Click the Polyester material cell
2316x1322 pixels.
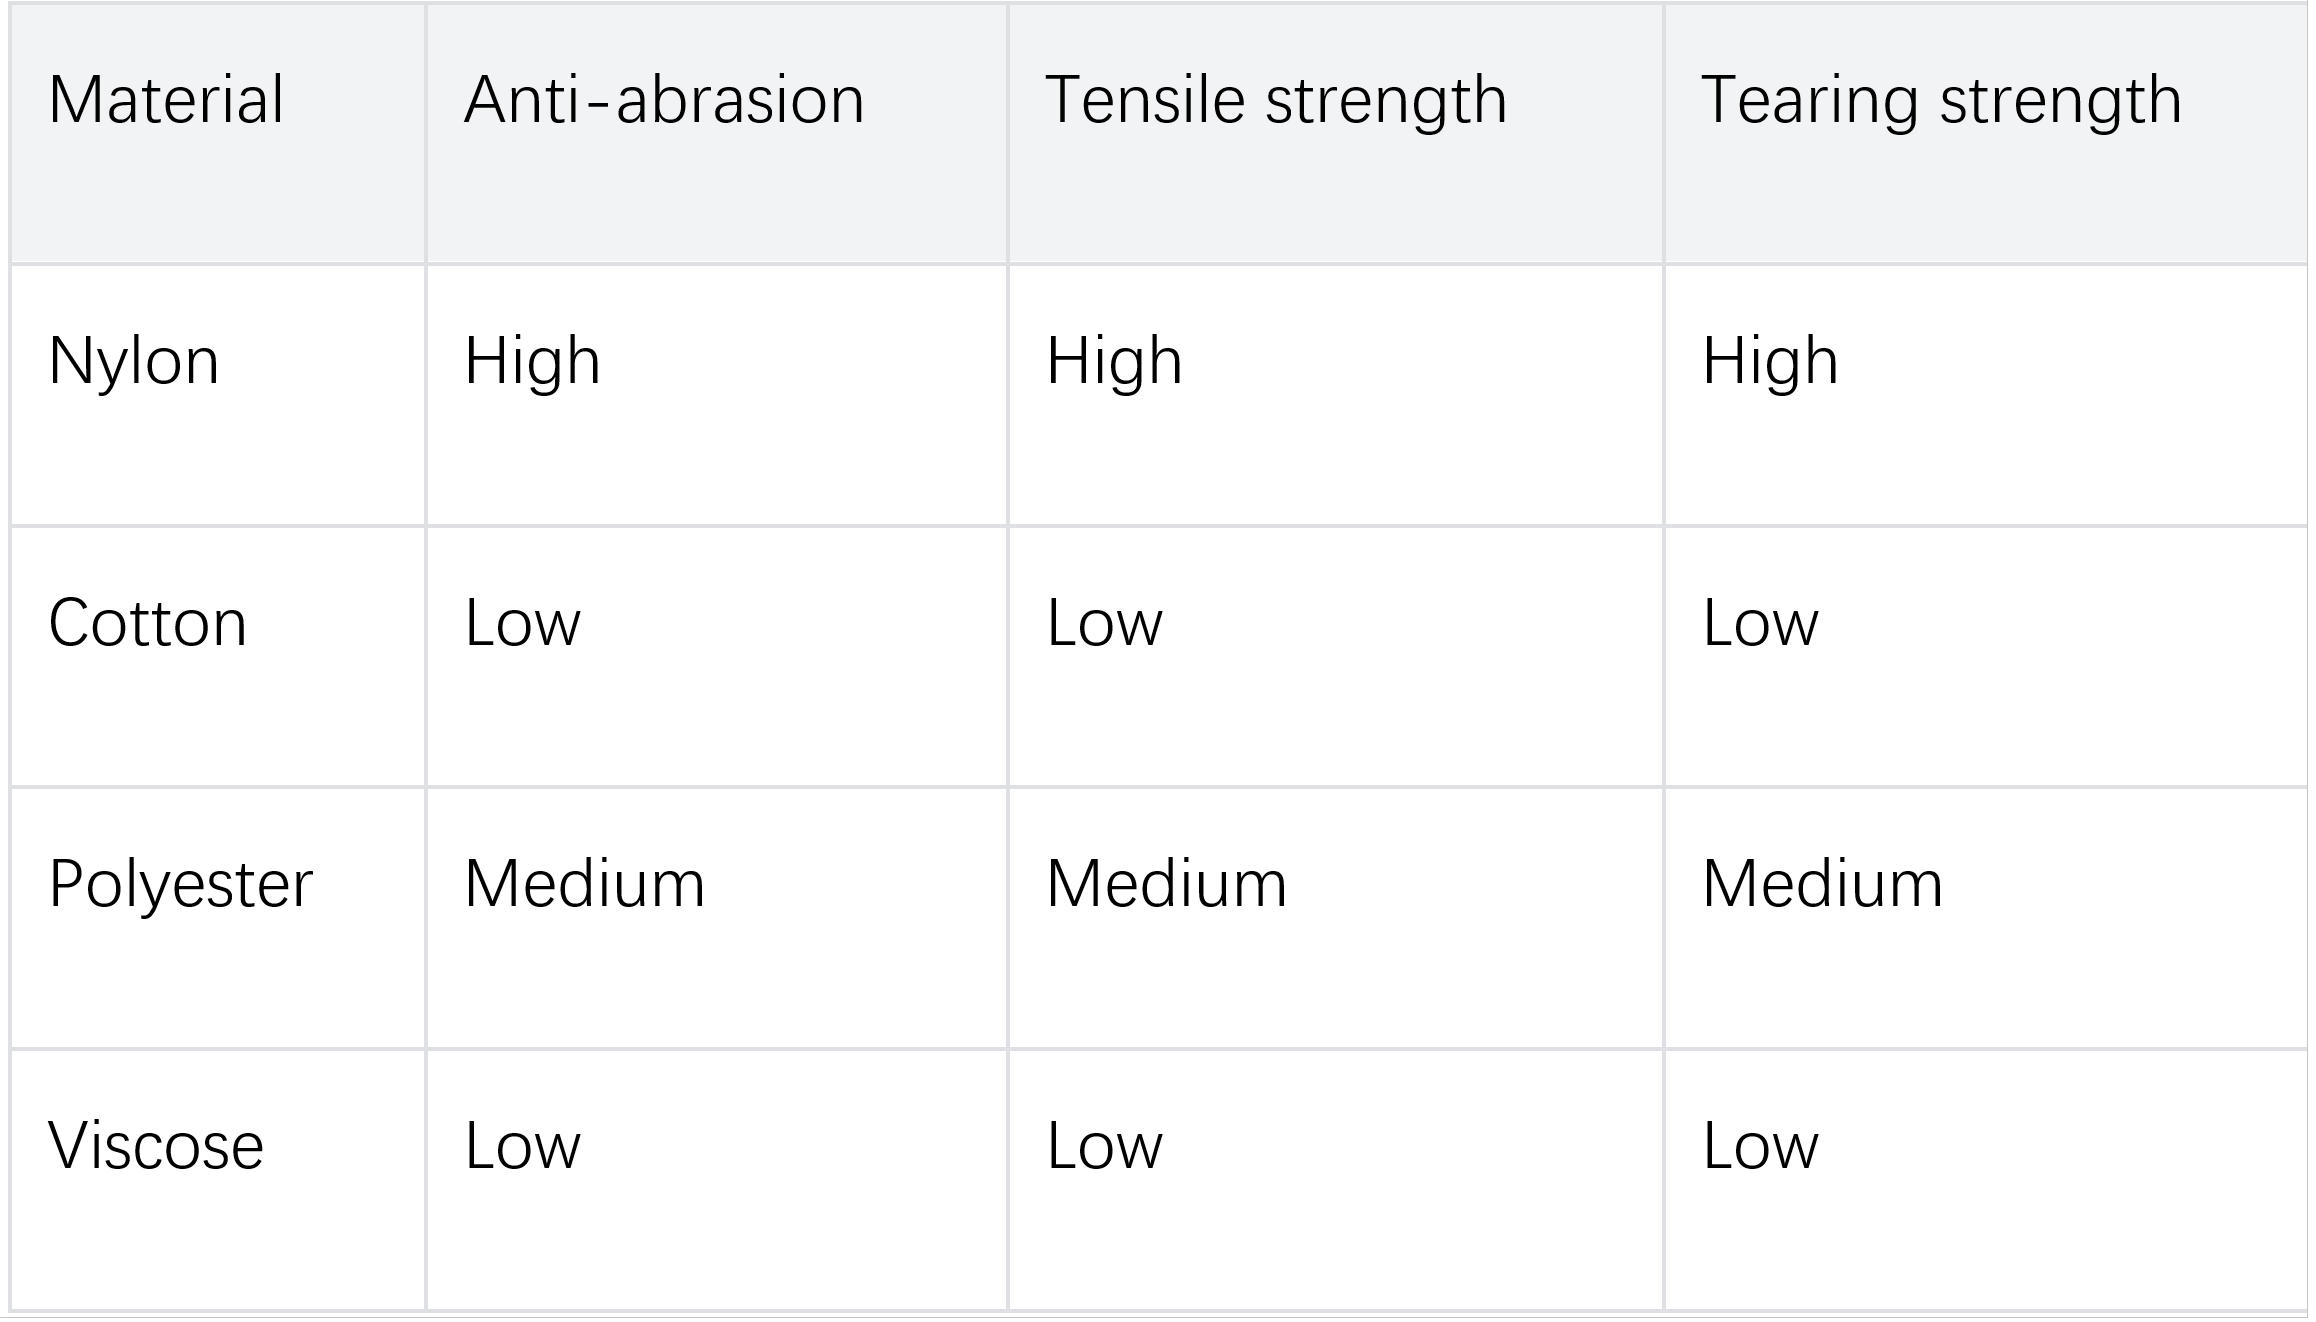point(181,884)
